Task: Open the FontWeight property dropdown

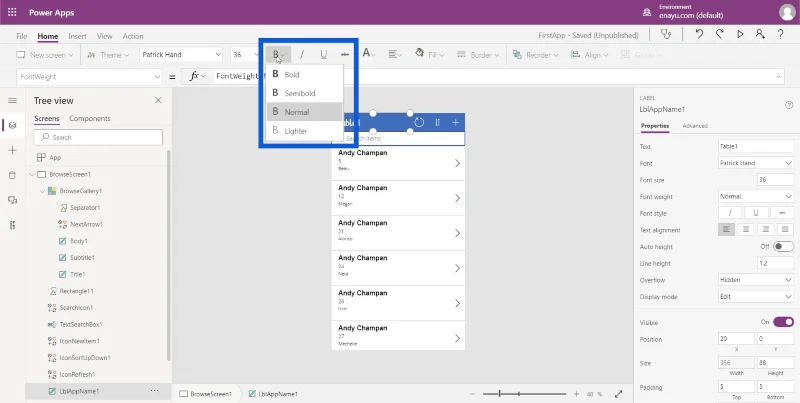Action: [89, 77]
